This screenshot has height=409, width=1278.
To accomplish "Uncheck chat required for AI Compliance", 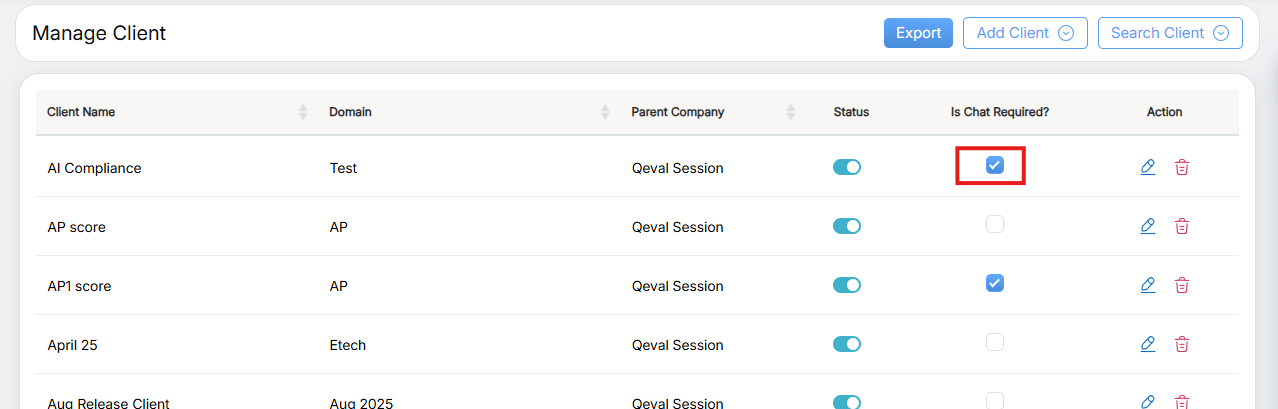I will click(x=994, y=165).
